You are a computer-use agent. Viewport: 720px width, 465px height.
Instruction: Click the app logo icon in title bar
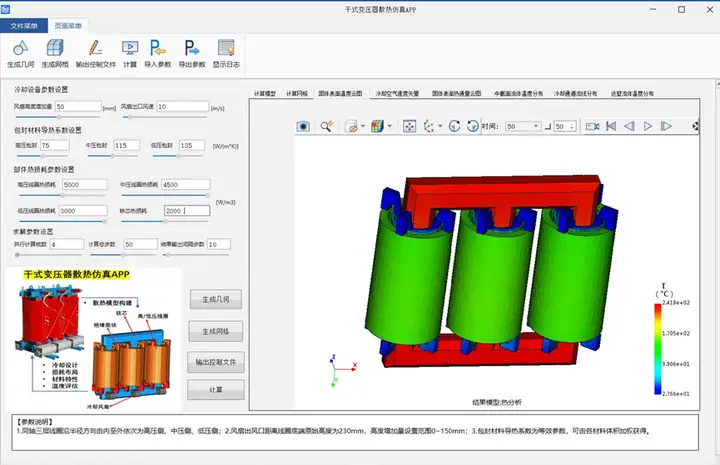click(5, 9)
